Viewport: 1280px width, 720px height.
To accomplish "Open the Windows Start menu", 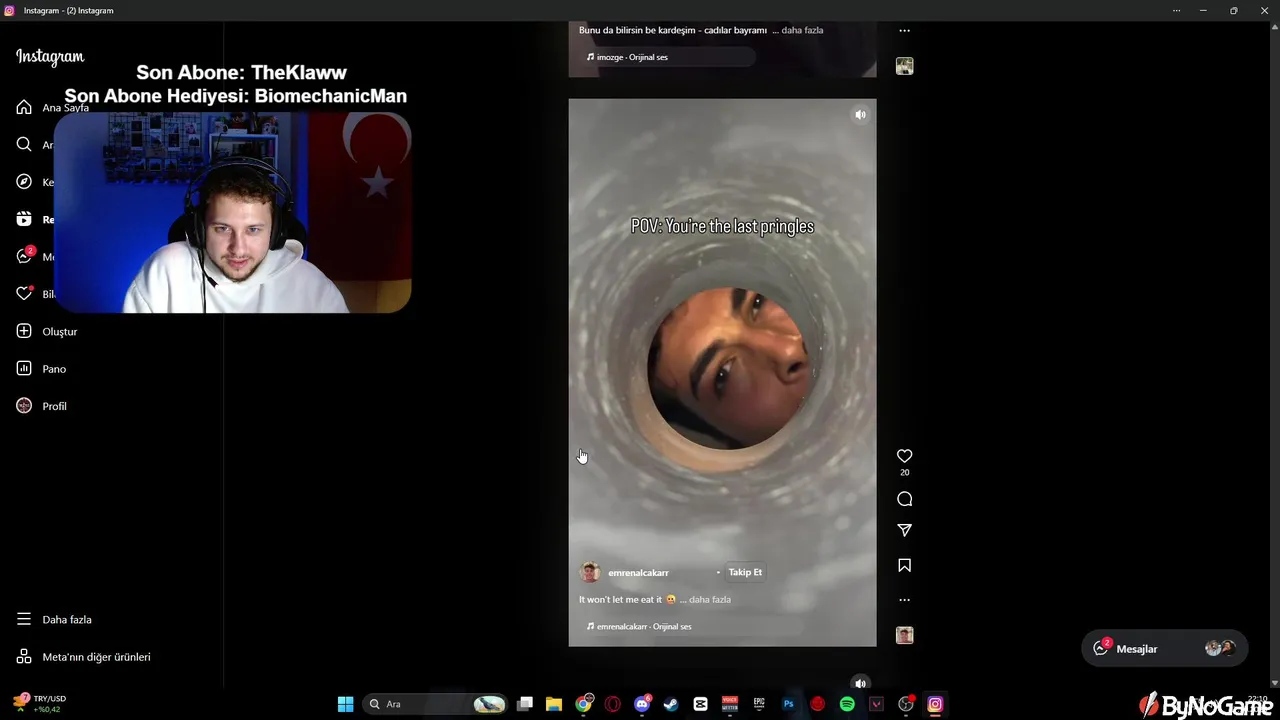I will [345, 704].
